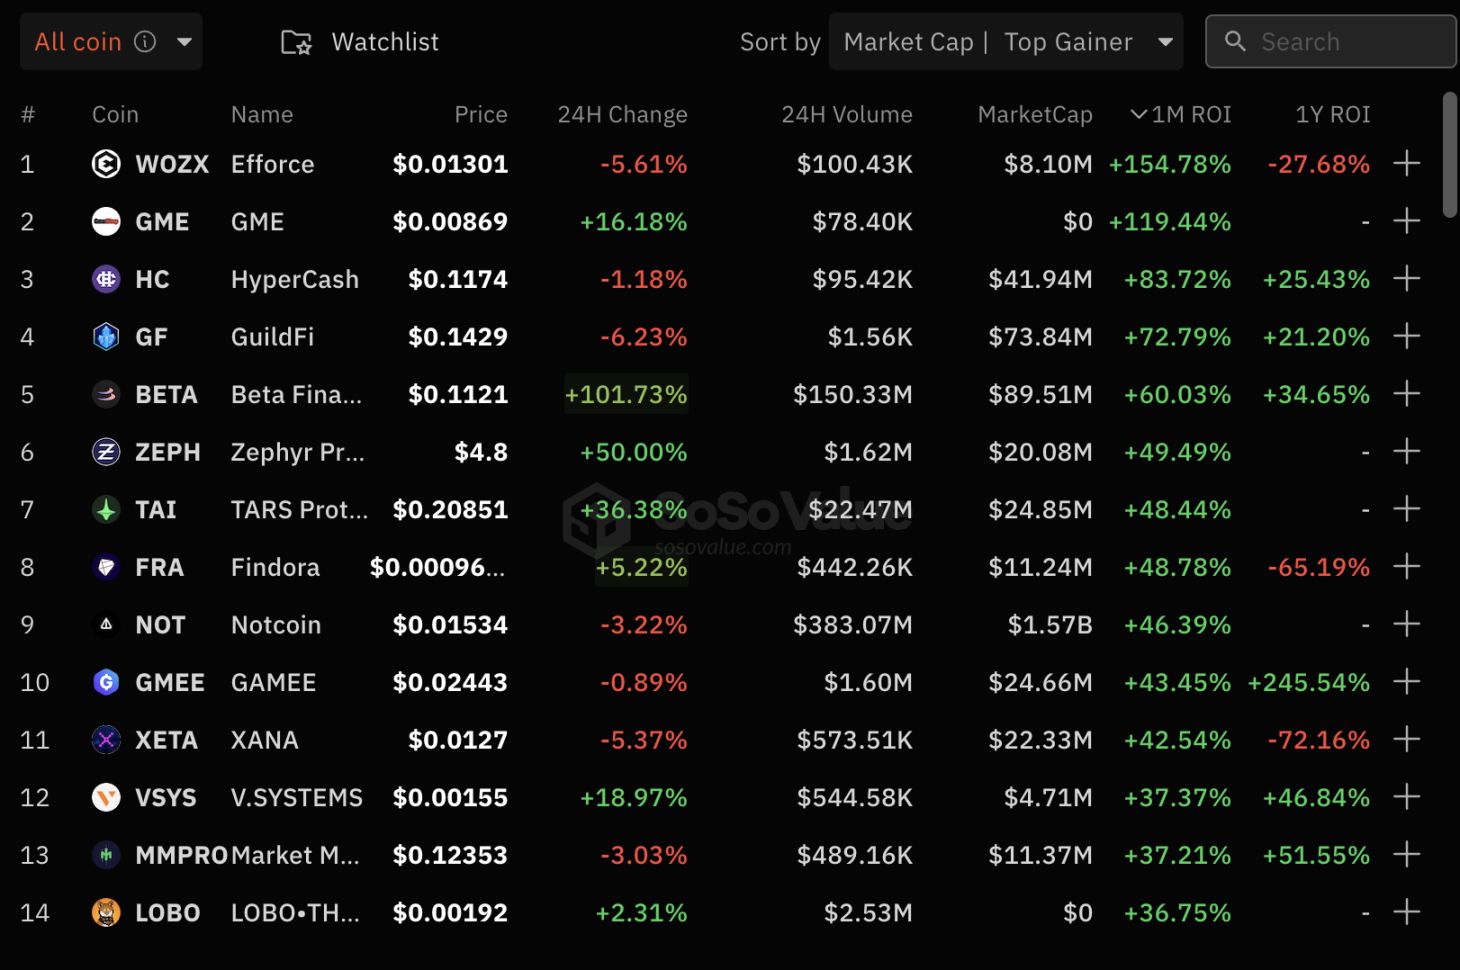The height and width of the screenshot is (970, 1460).
Task: Click the vertical scrollbar thumb
Action: [x=1450, y=155]
